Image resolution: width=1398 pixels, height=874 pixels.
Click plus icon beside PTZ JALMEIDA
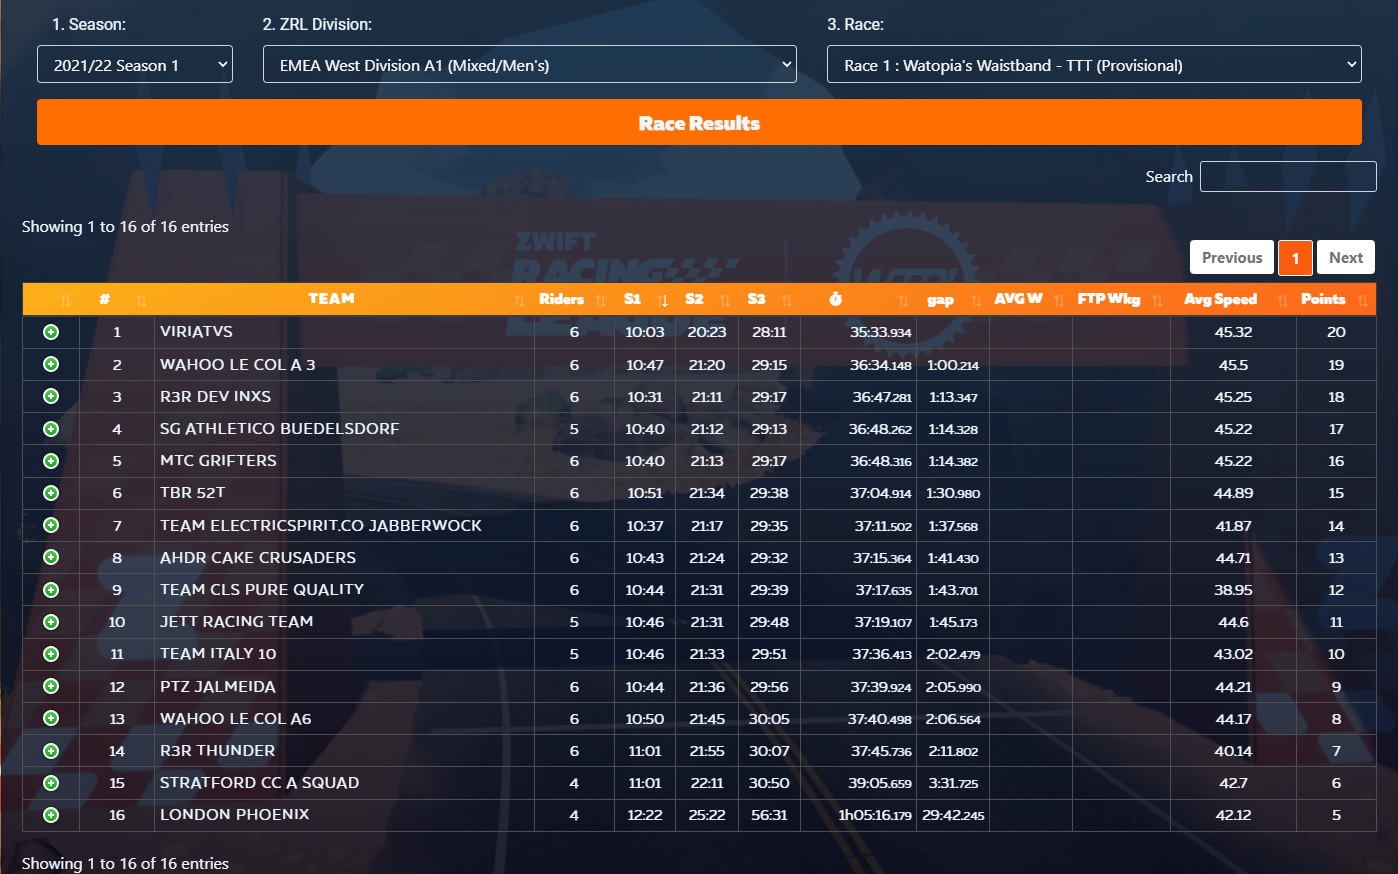51,686
